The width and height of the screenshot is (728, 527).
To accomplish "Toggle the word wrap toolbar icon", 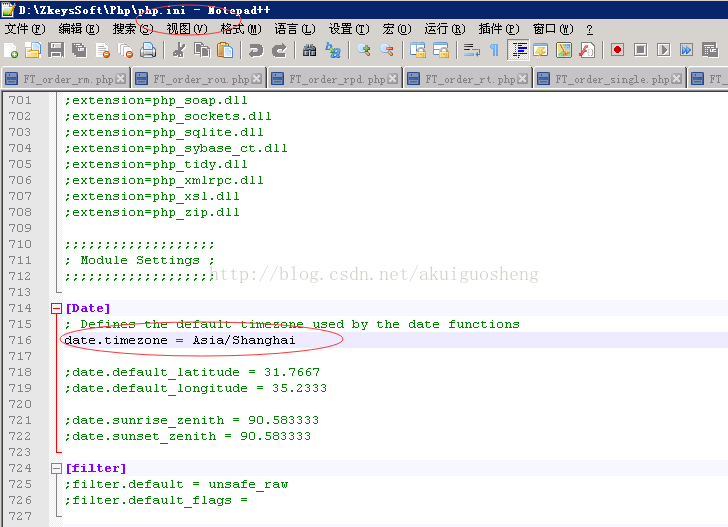I will click(472, 50).
